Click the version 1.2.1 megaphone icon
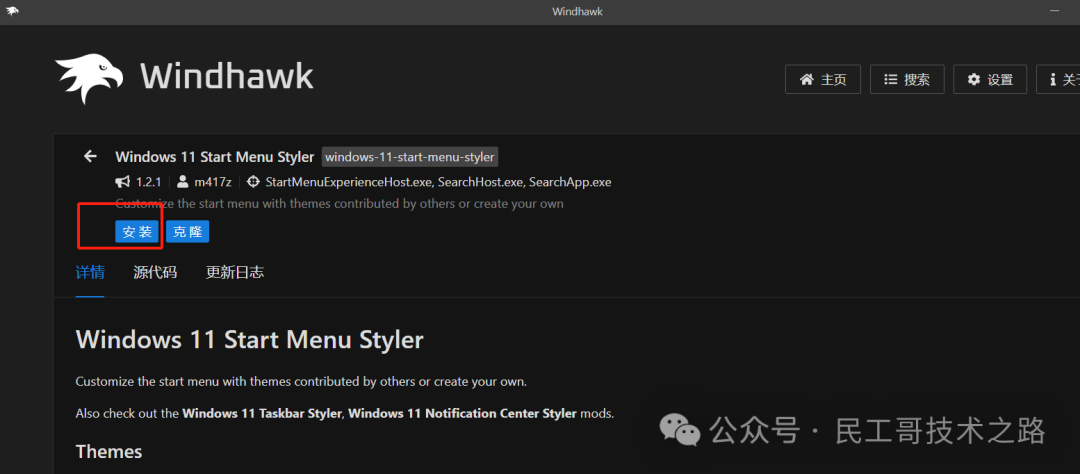 (123, 182)
